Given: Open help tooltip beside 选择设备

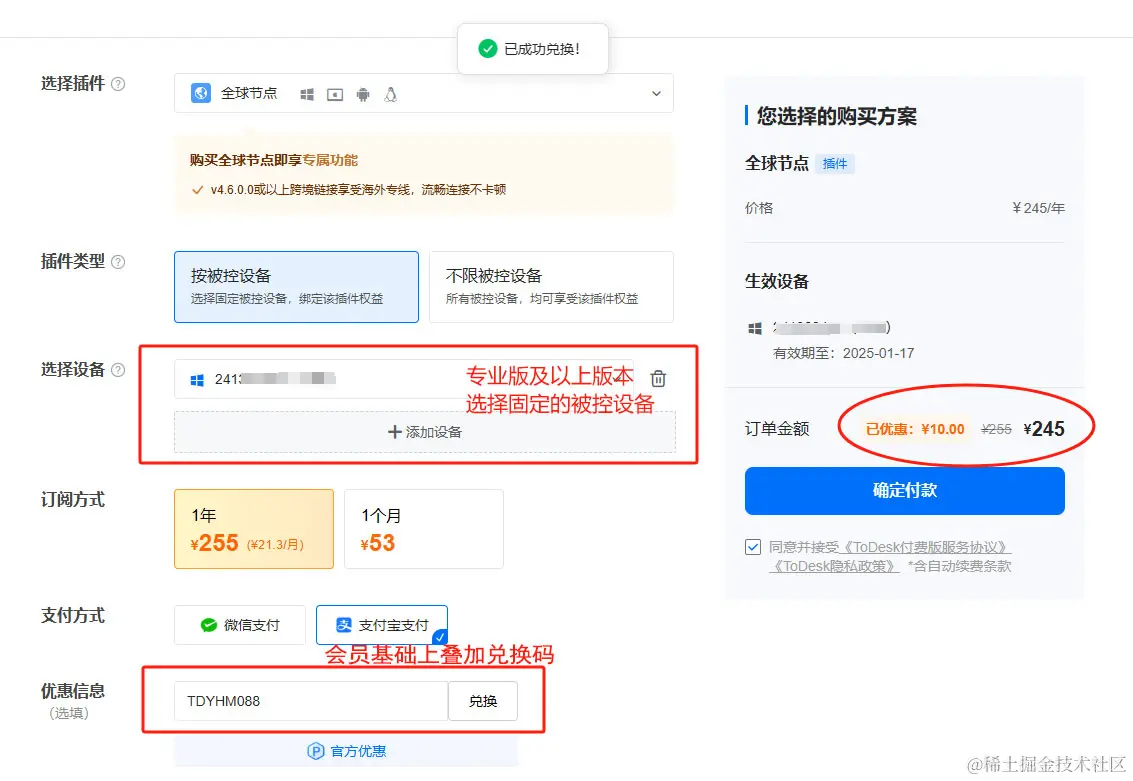Looking at the screenshot, I should coord(118,370).
